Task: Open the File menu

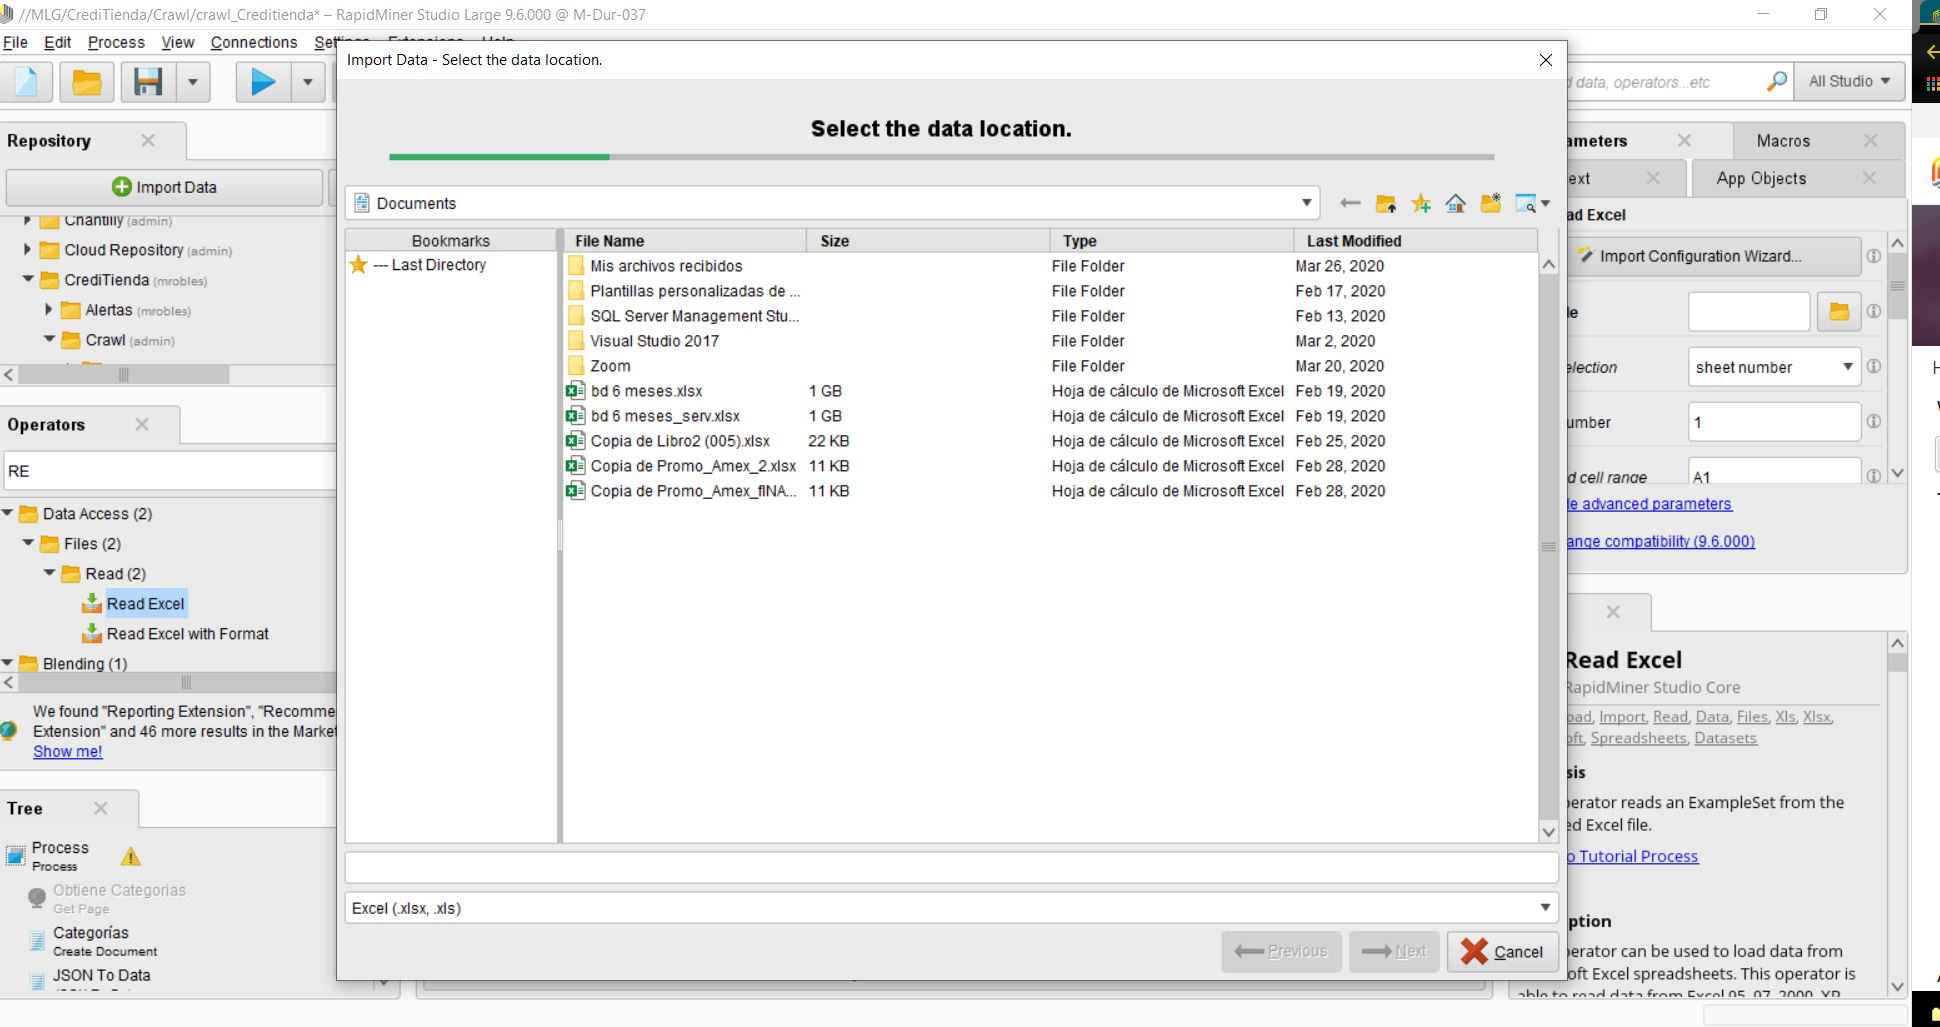Action: click(x=15, y=42)
